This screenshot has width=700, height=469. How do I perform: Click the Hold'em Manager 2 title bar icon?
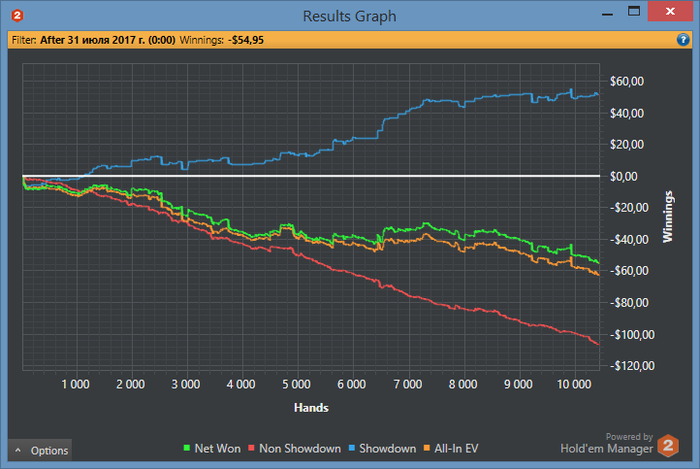tap(17, 16)
